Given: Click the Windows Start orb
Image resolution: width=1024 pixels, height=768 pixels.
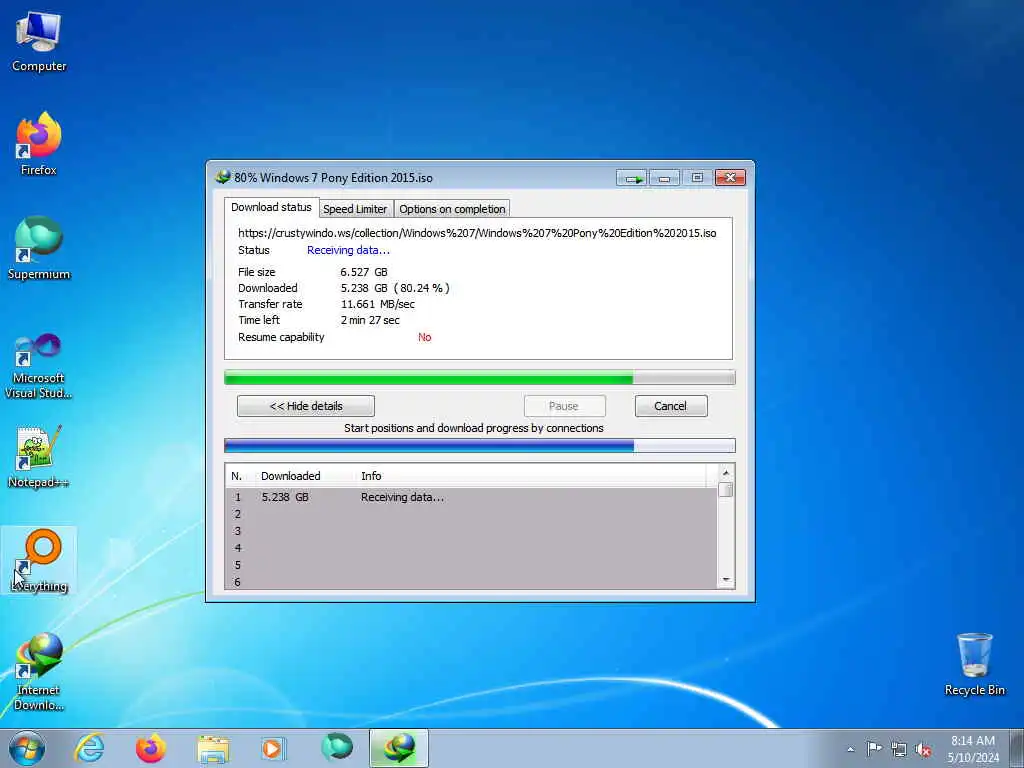Looking at the screenshot, I should click(27, 748).
